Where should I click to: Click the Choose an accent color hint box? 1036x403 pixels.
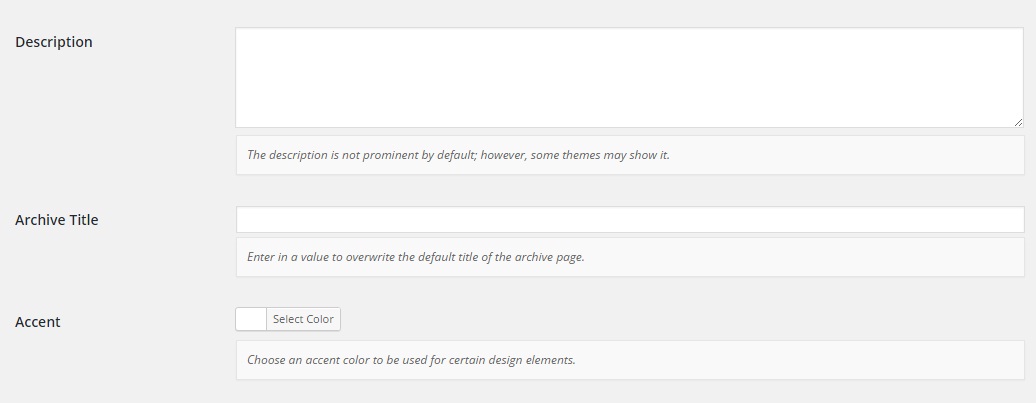(630, 360)
